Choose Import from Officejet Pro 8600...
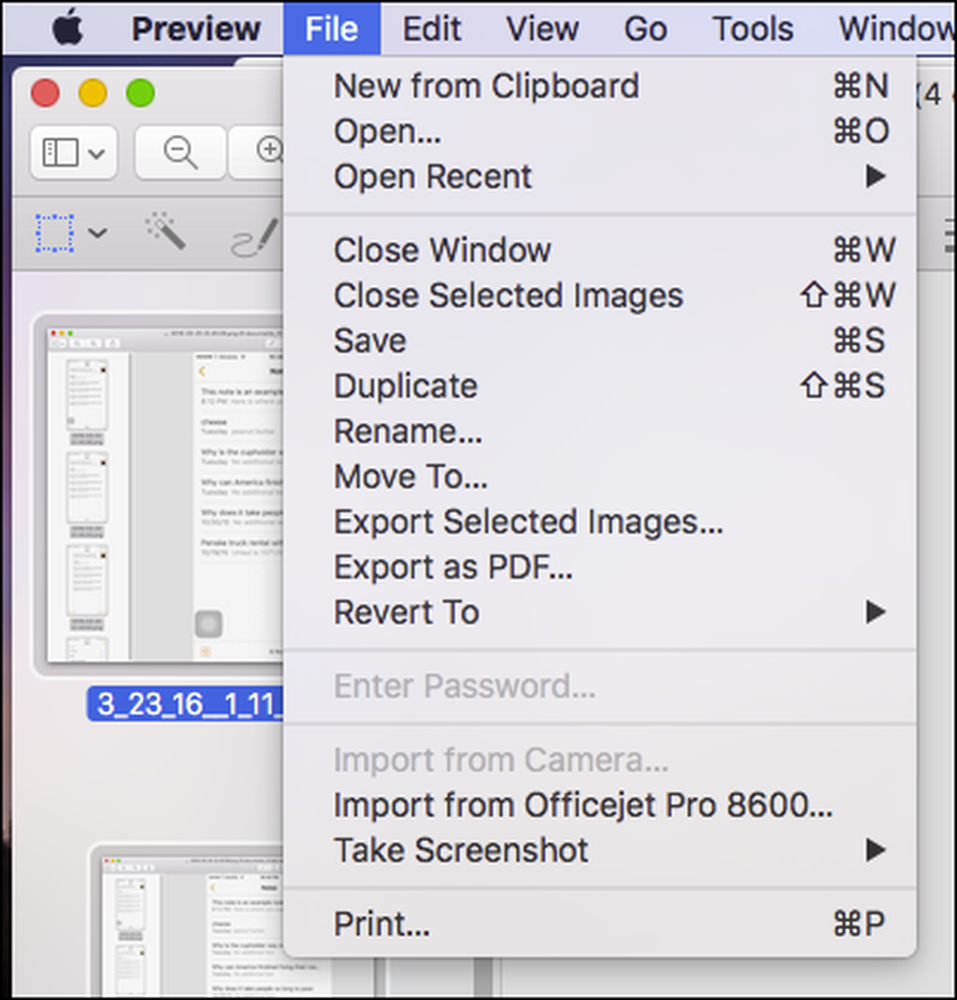The image size is (957, 1000). coord(600,805)
